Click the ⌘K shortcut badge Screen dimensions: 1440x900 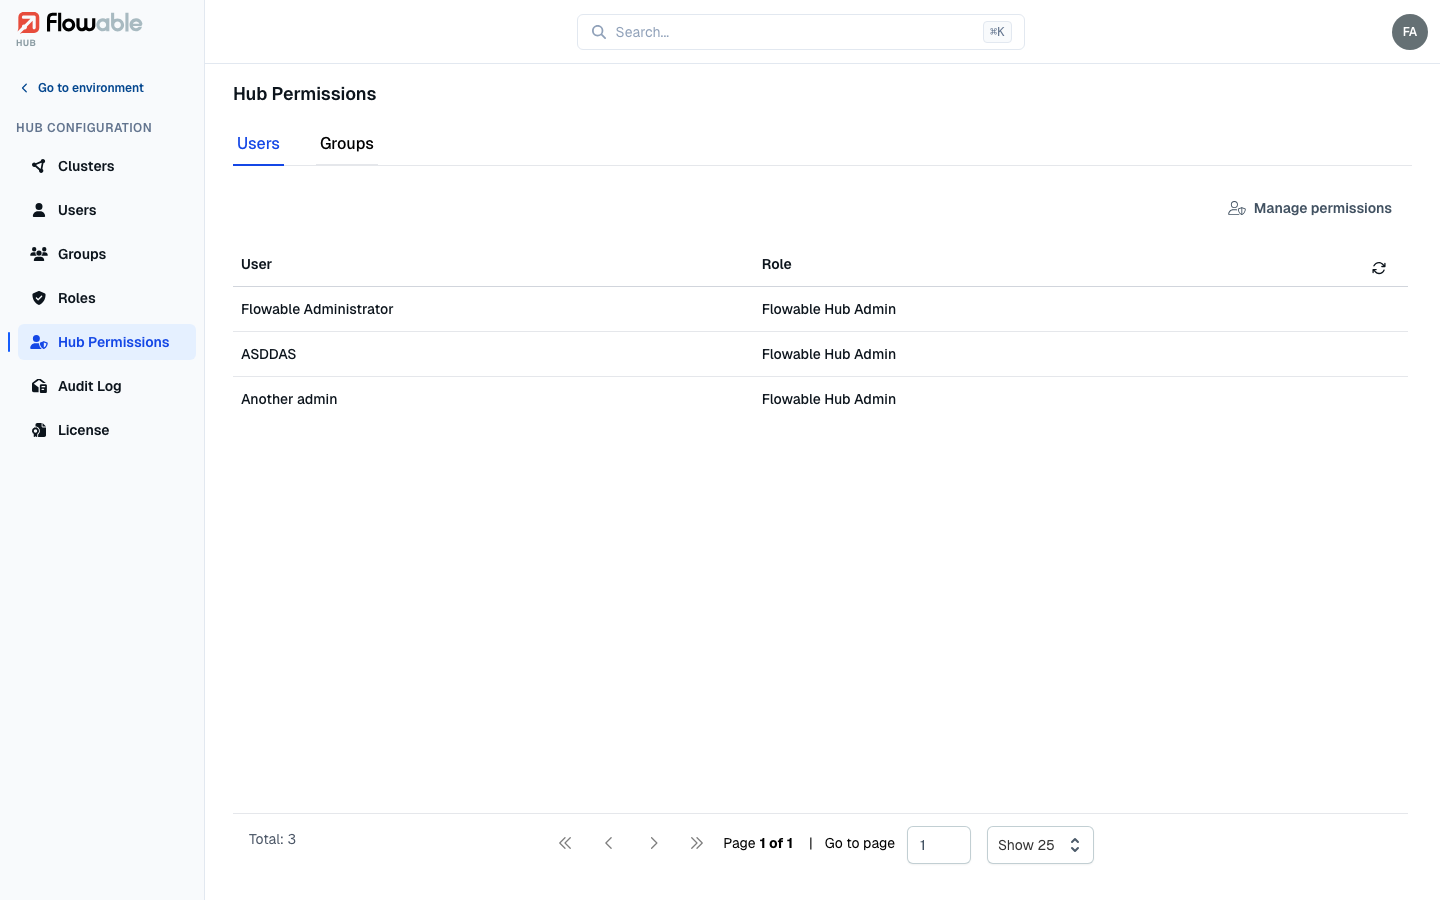997,32
